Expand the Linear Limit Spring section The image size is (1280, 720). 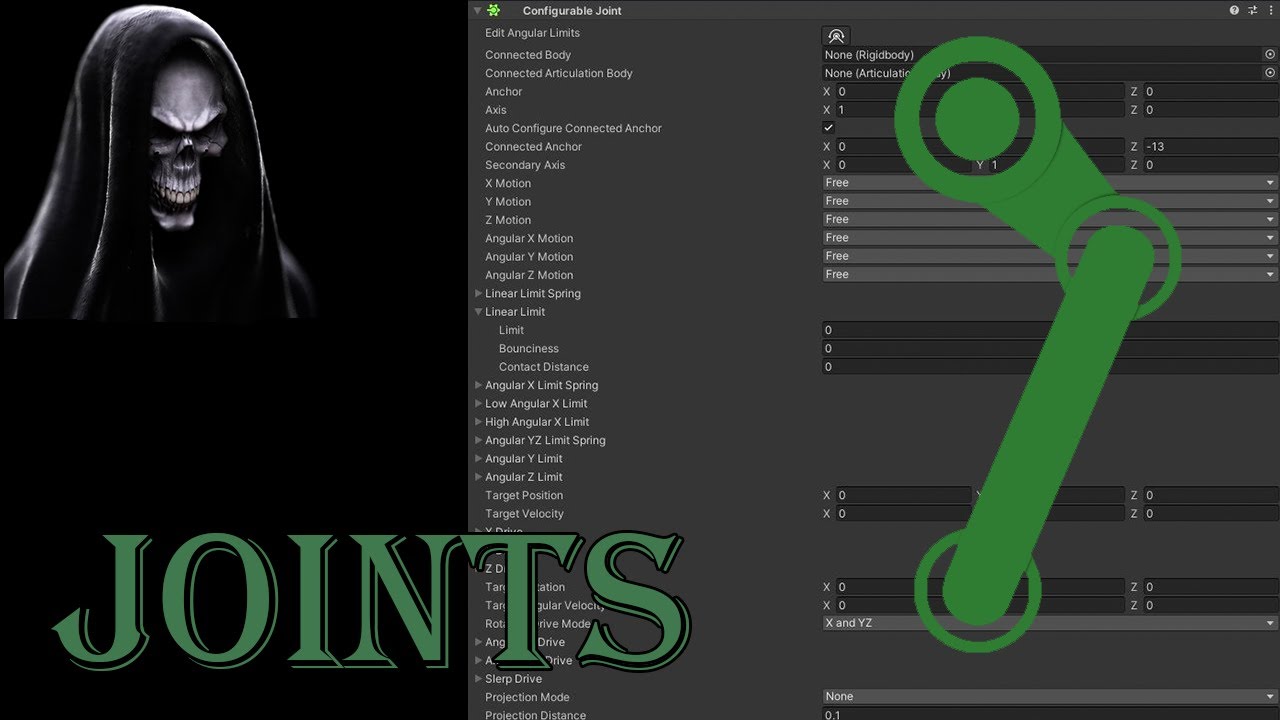[x=478, y=293]
